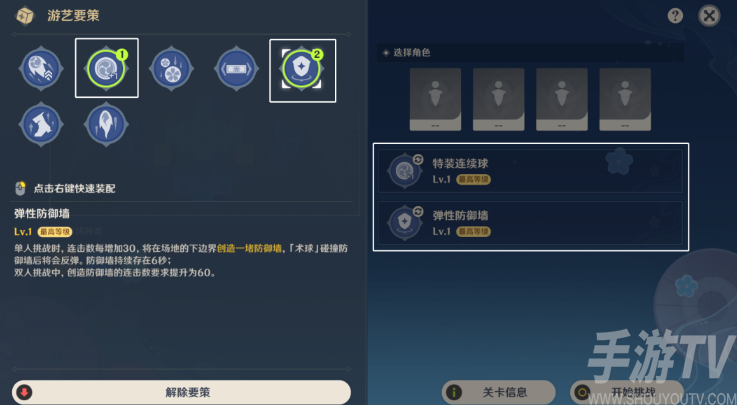Toggle the equipped 特装连续球 strategy marked 1
Screen dimensions: 737x405
[106, 69]
